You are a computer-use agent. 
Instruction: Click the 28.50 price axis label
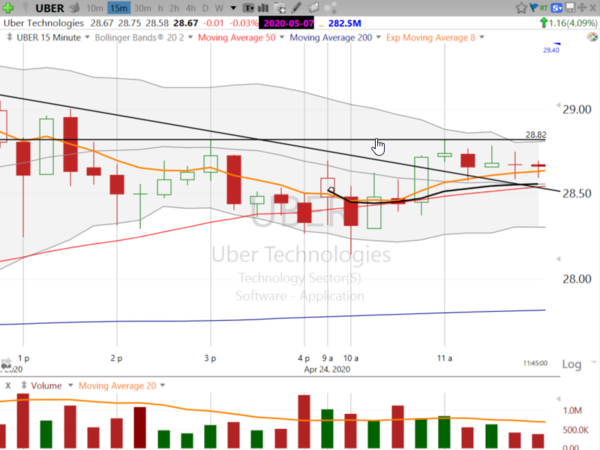tap(577, 194)
